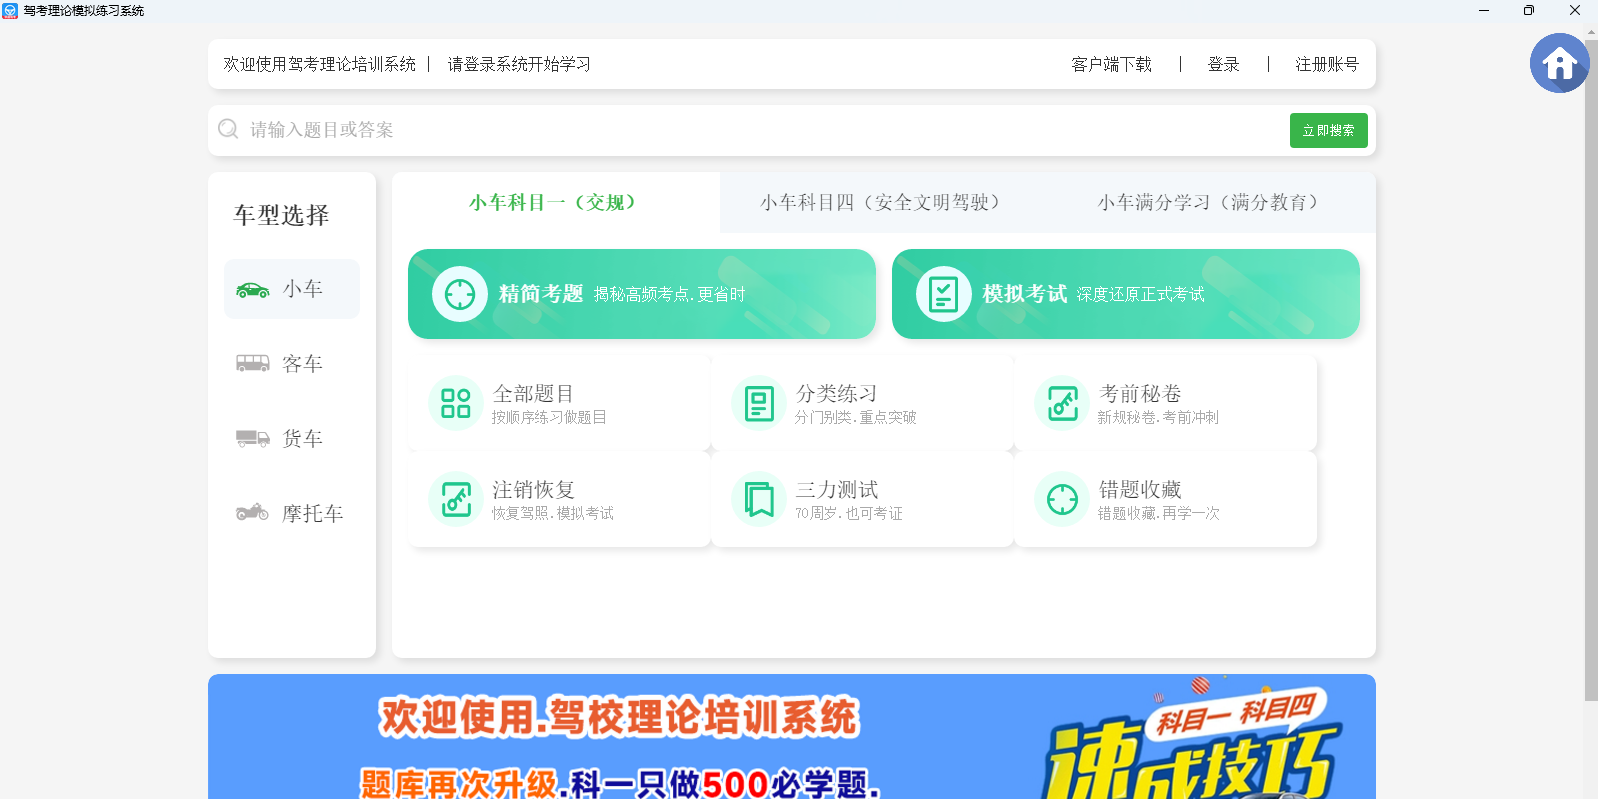This screenshot has height=799, width=1598.
Task: Switch to 小车满分学习（满分教育）tab
Action: (1208, 203)
